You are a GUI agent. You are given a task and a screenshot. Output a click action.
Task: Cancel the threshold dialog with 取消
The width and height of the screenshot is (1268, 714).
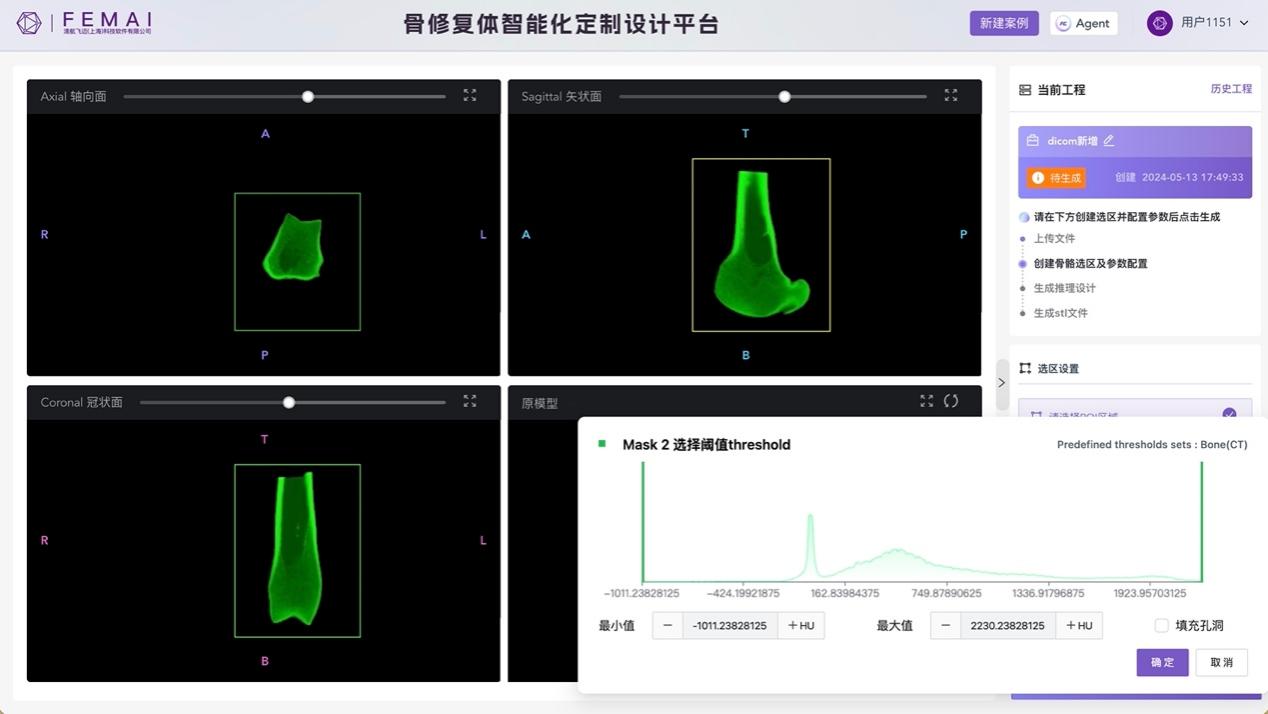[x=1221, y=662]
